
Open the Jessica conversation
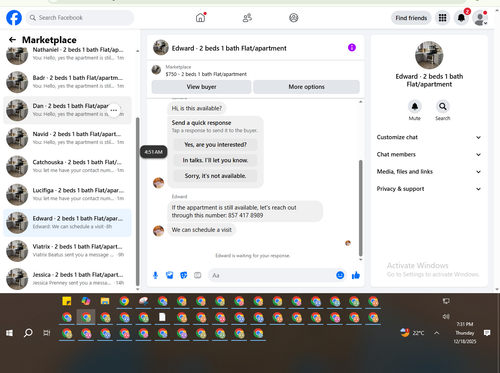tap(67, 279)
